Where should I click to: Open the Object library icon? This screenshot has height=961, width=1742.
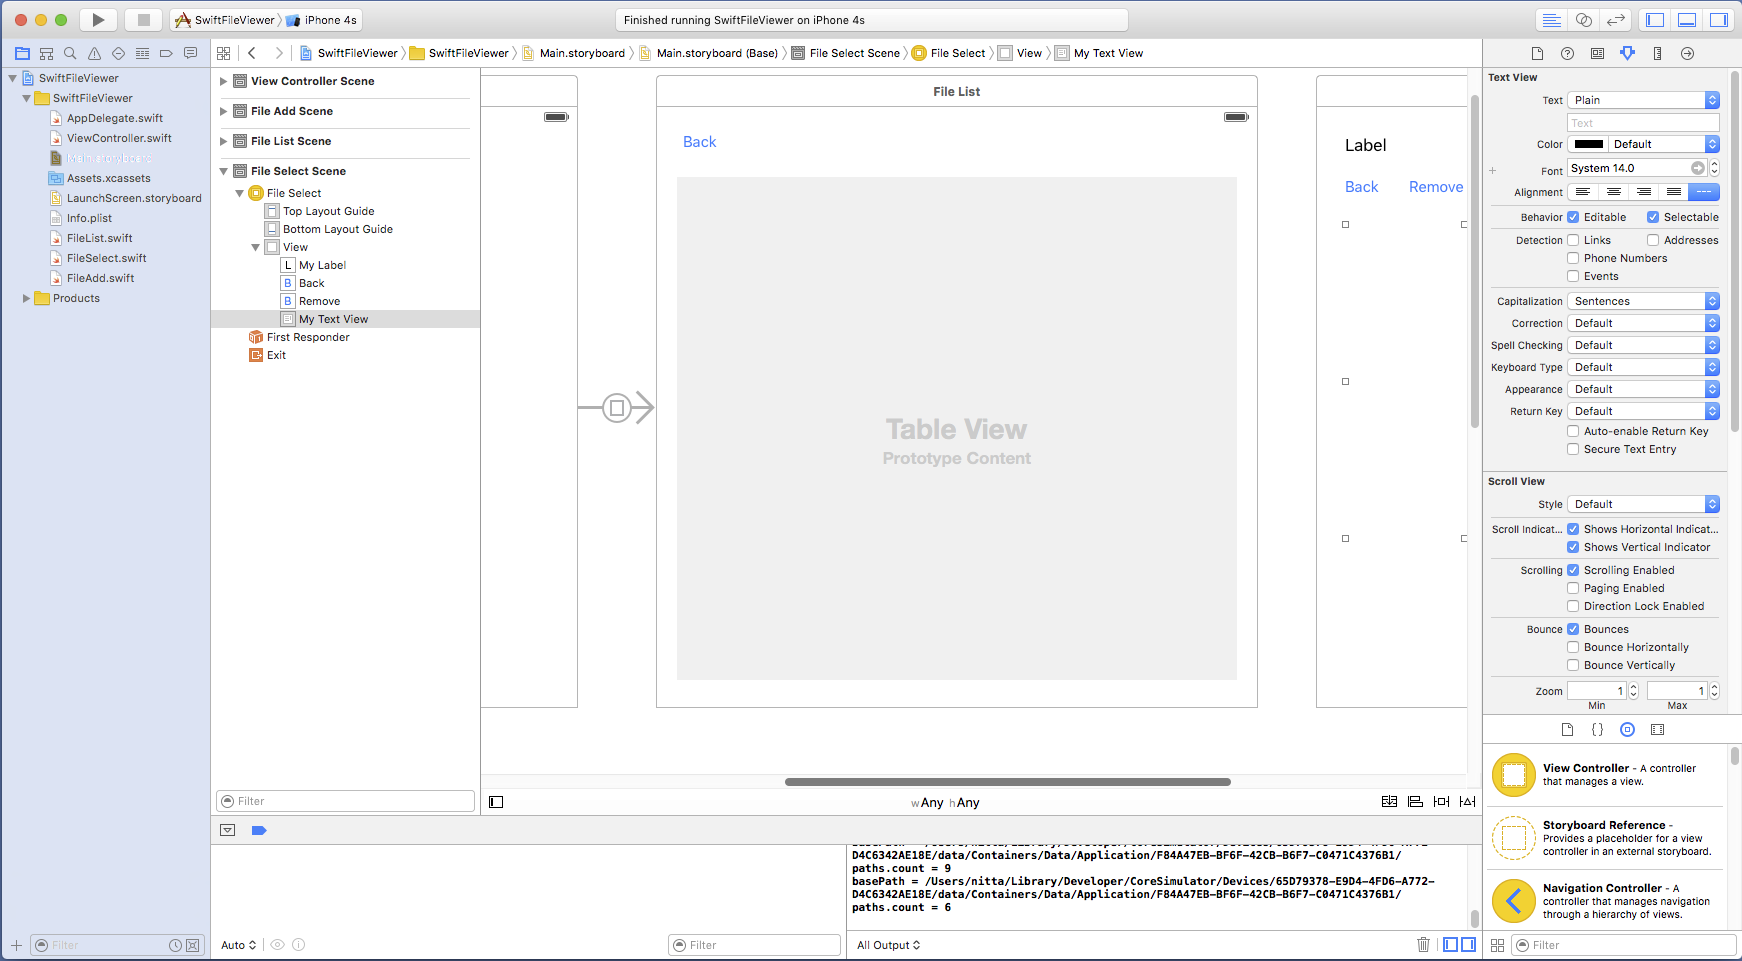coord(1627,730)
